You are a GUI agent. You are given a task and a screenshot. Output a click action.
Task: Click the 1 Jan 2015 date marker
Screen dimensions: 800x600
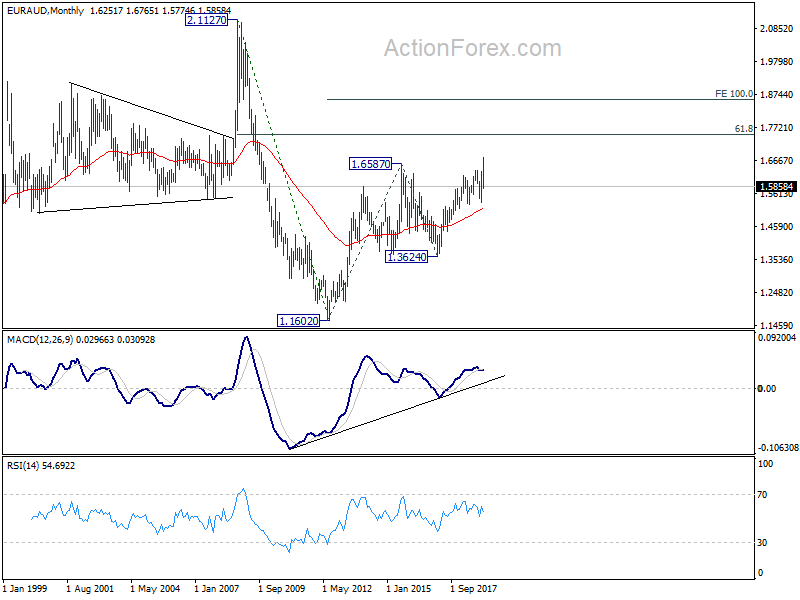[409, 588]
